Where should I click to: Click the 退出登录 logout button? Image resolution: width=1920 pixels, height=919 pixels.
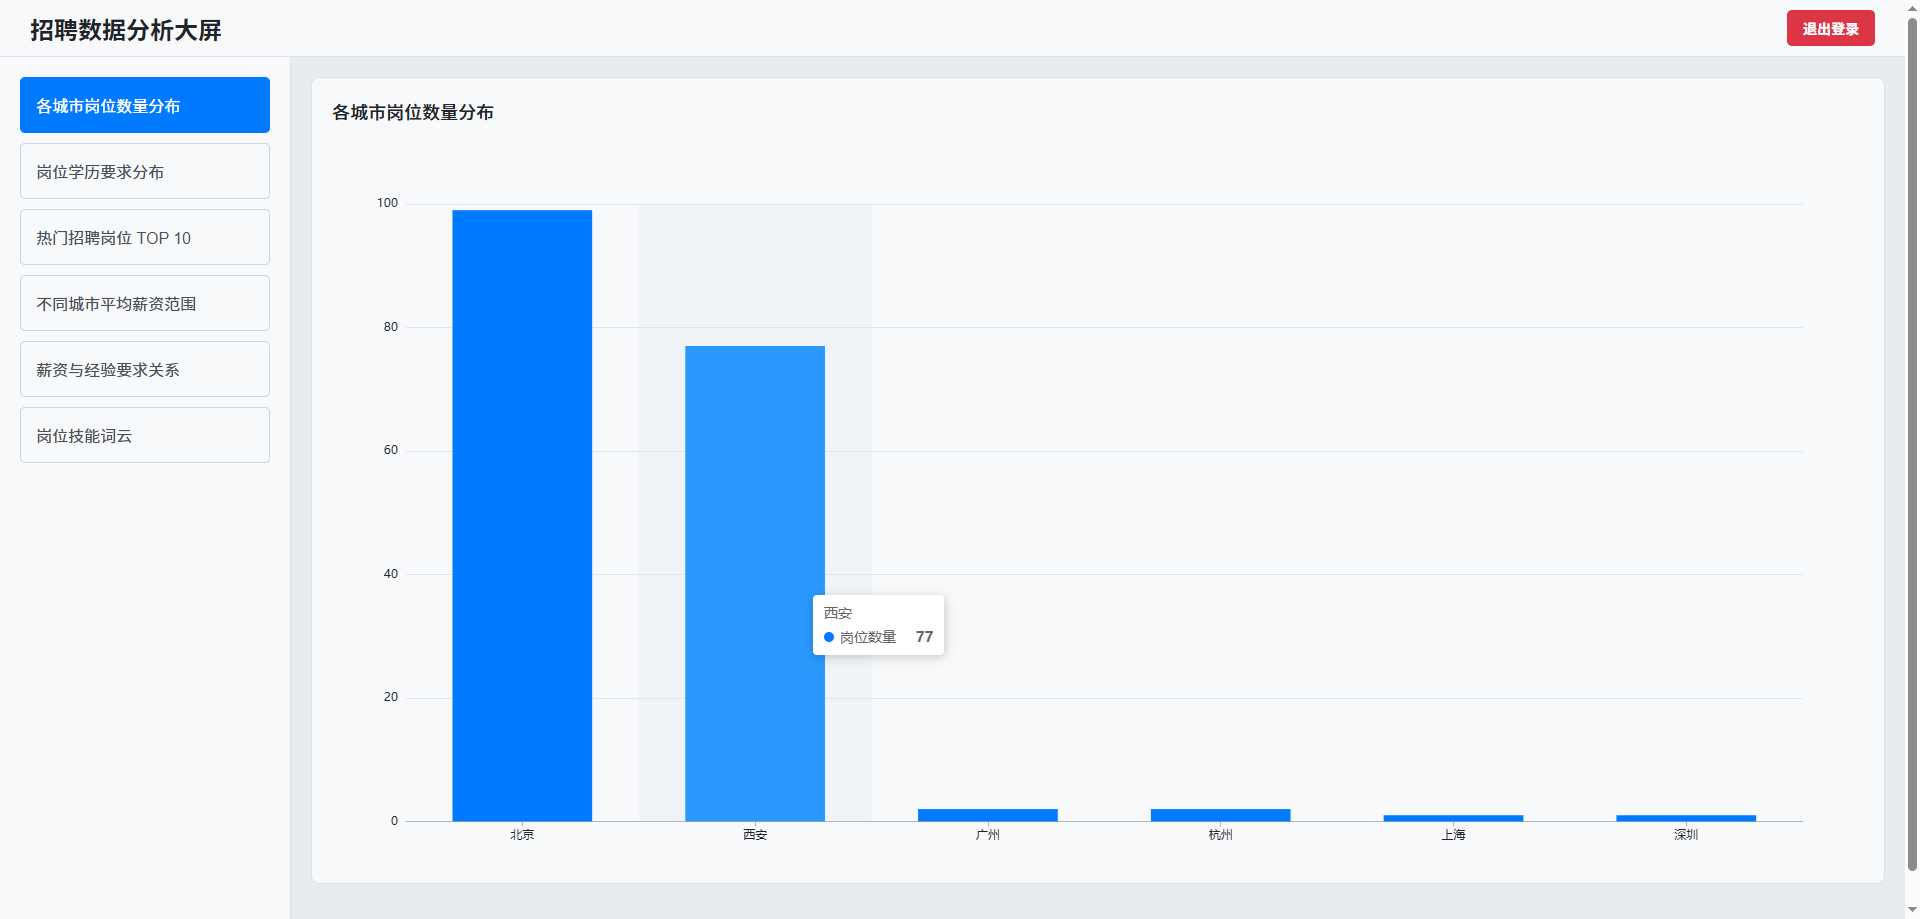point(1830,29)
